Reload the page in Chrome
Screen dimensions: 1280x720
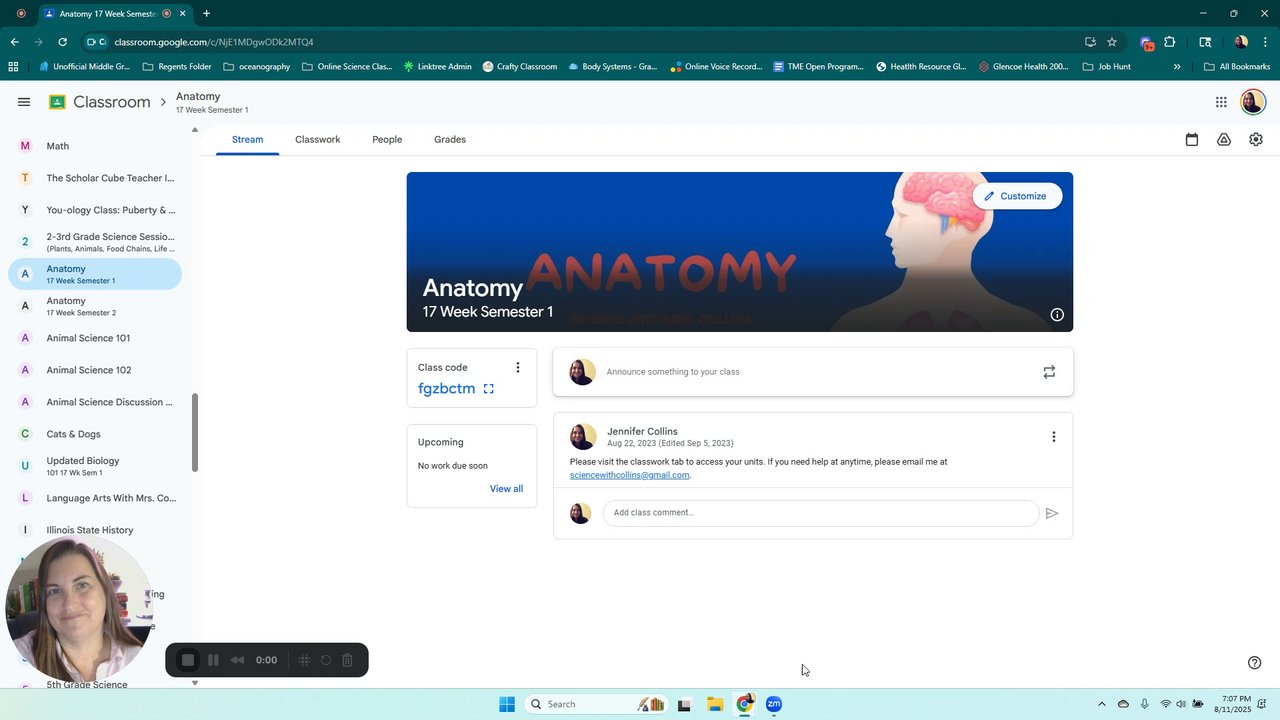(62, 42)
